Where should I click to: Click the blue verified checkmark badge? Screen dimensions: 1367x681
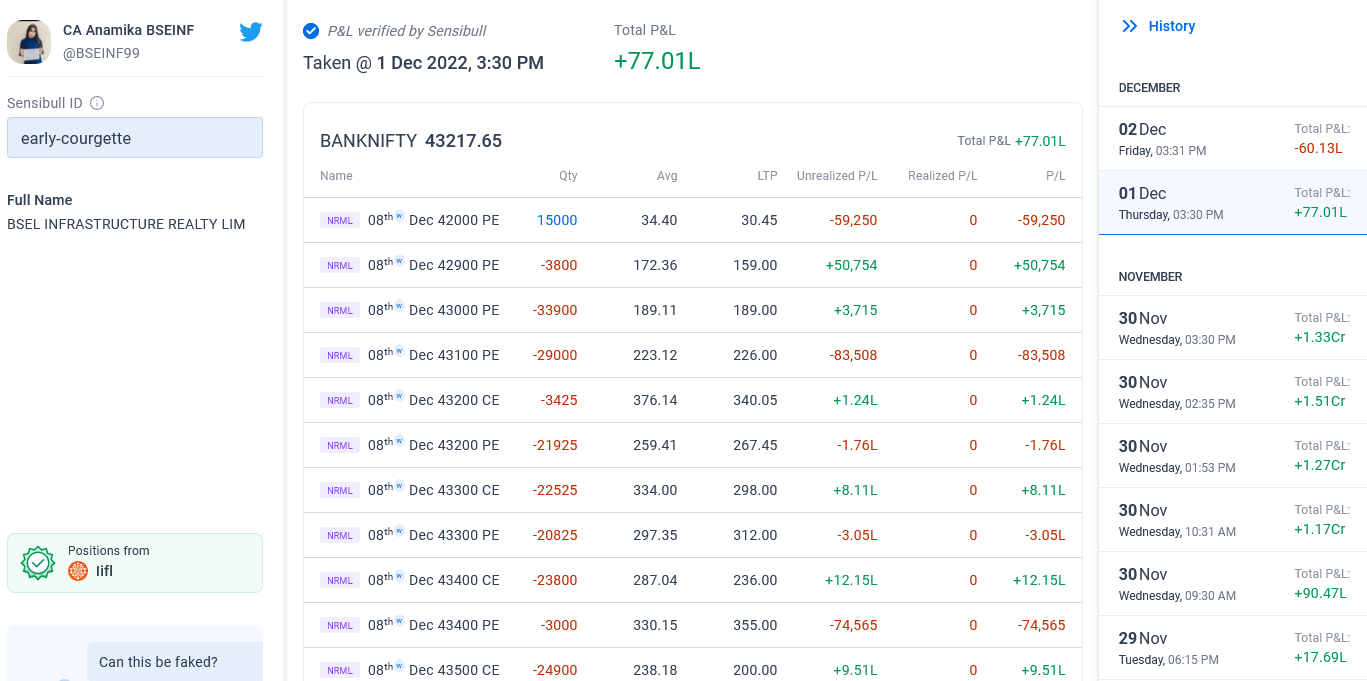[311, 31]
